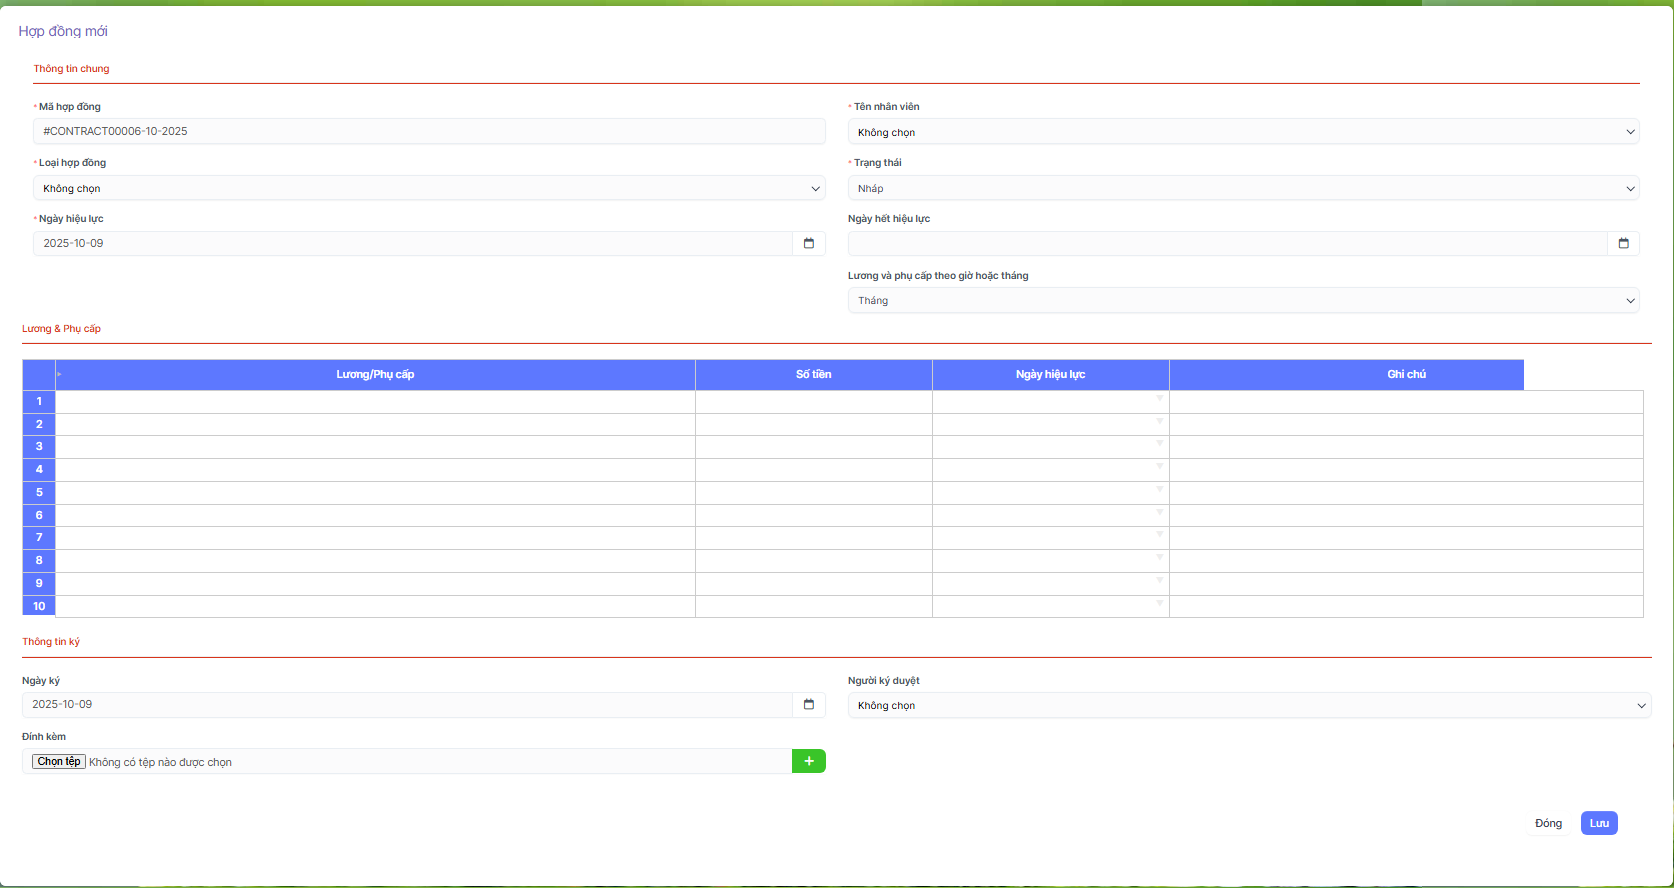The image size is (1674, 888).
Task: Click the Ngày hết hiệu lực date field
Action: [x=1227, y=243]
